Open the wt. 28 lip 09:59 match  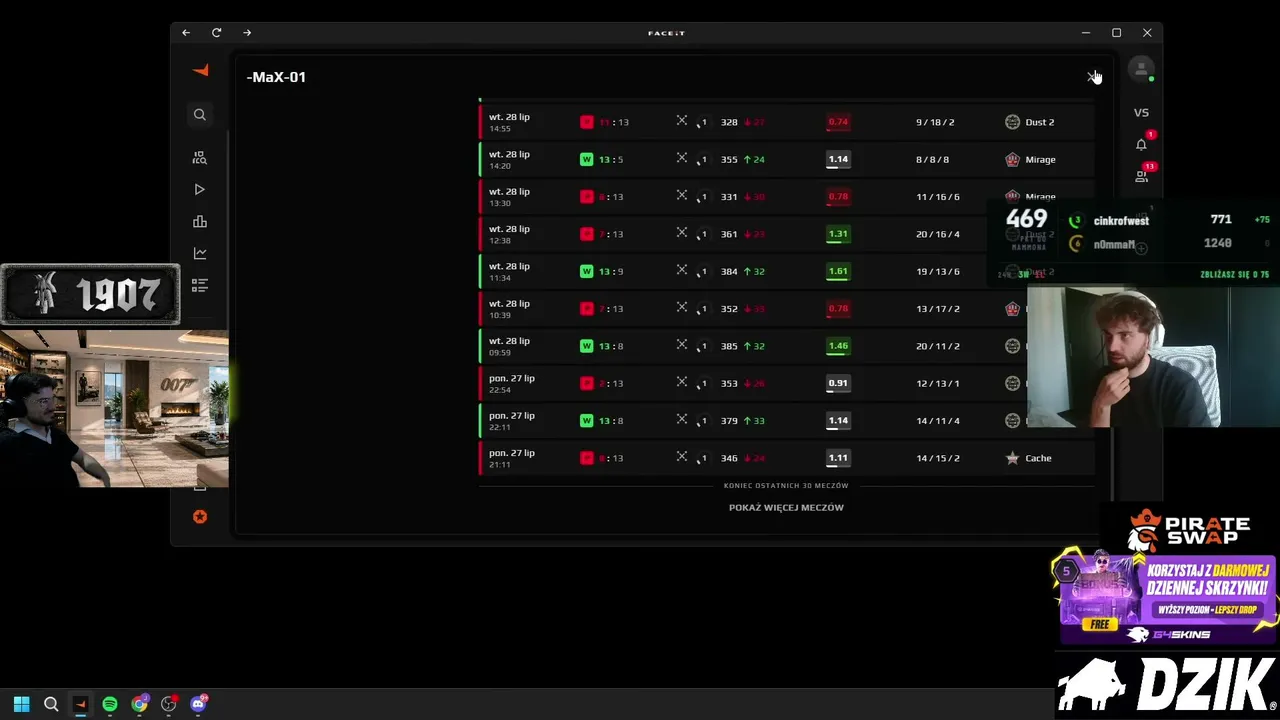pyautogui.click(x=786, y=346)
